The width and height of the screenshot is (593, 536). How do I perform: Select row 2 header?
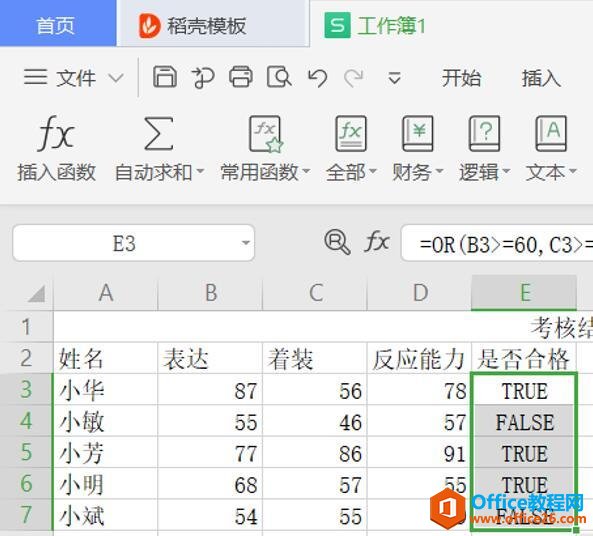[x=26, y=358]
